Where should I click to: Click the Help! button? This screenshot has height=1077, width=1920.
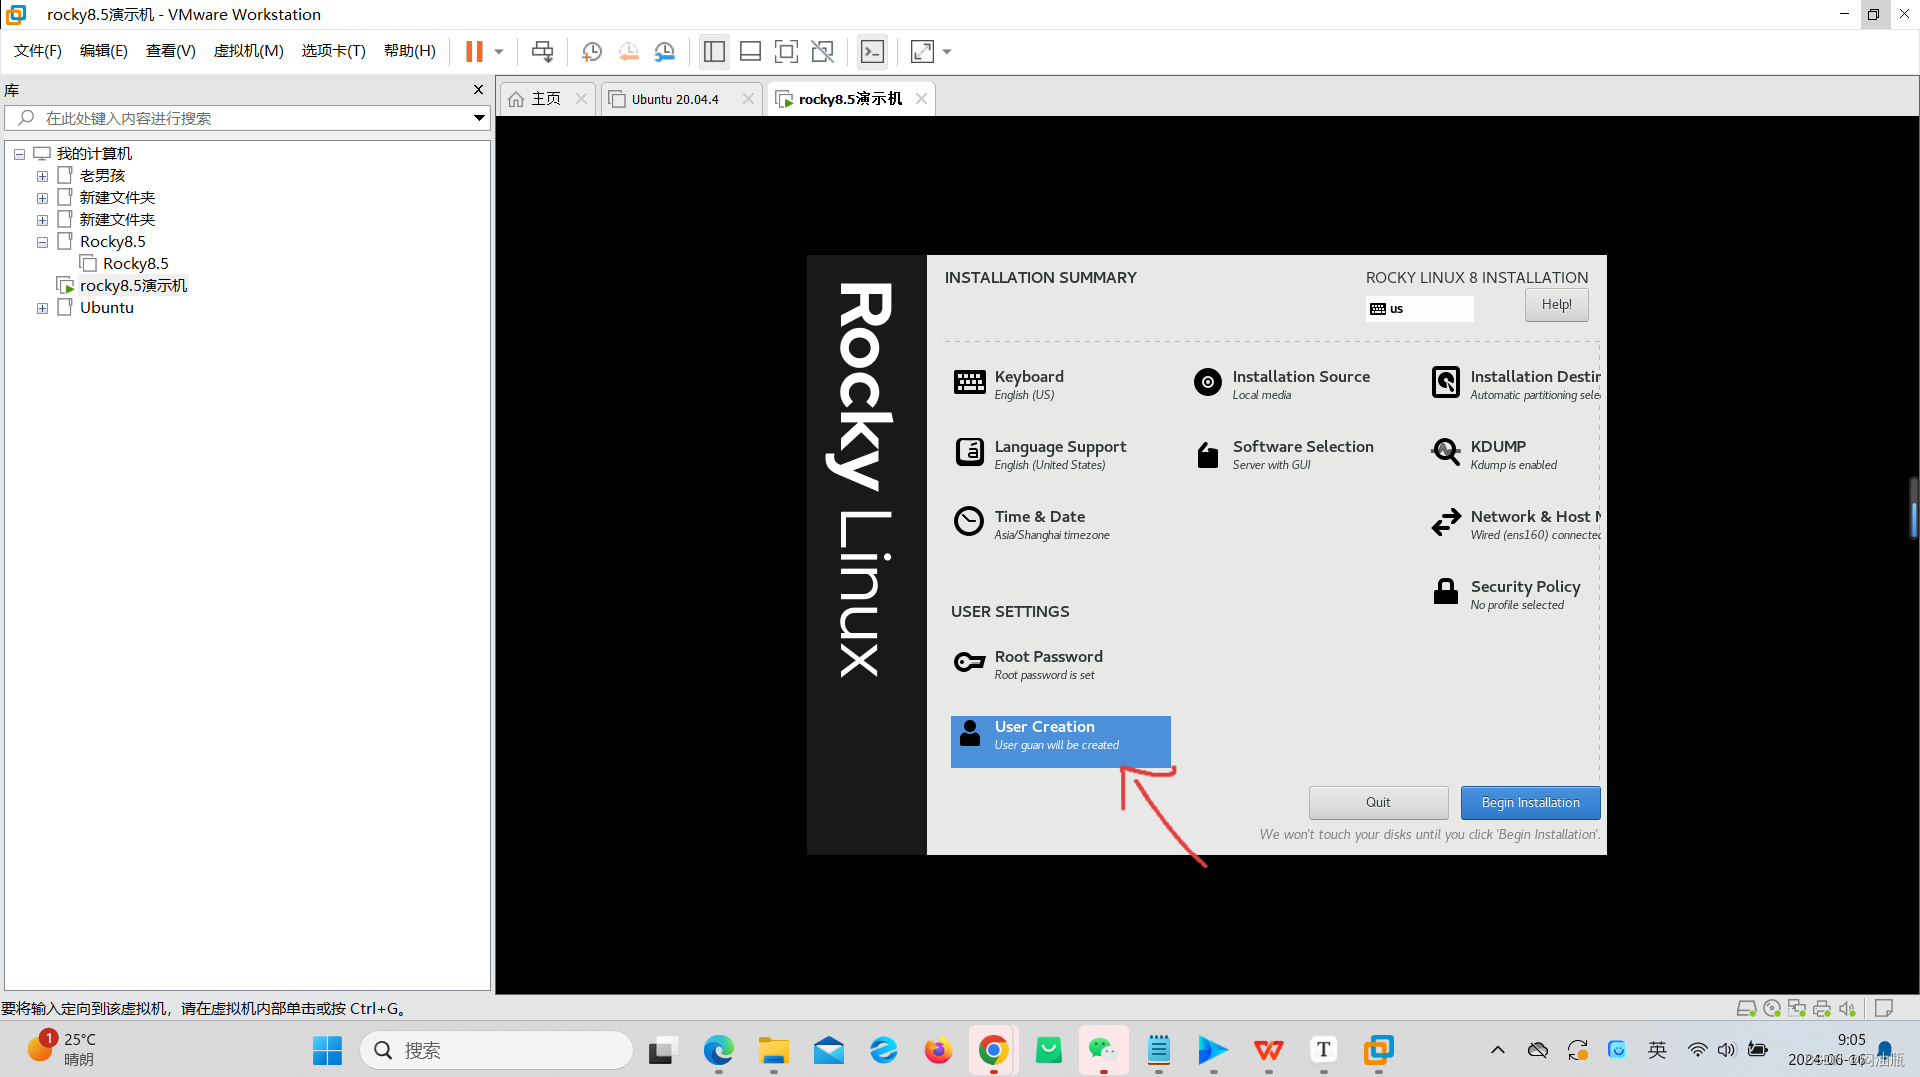click(x=1556, y=305)
